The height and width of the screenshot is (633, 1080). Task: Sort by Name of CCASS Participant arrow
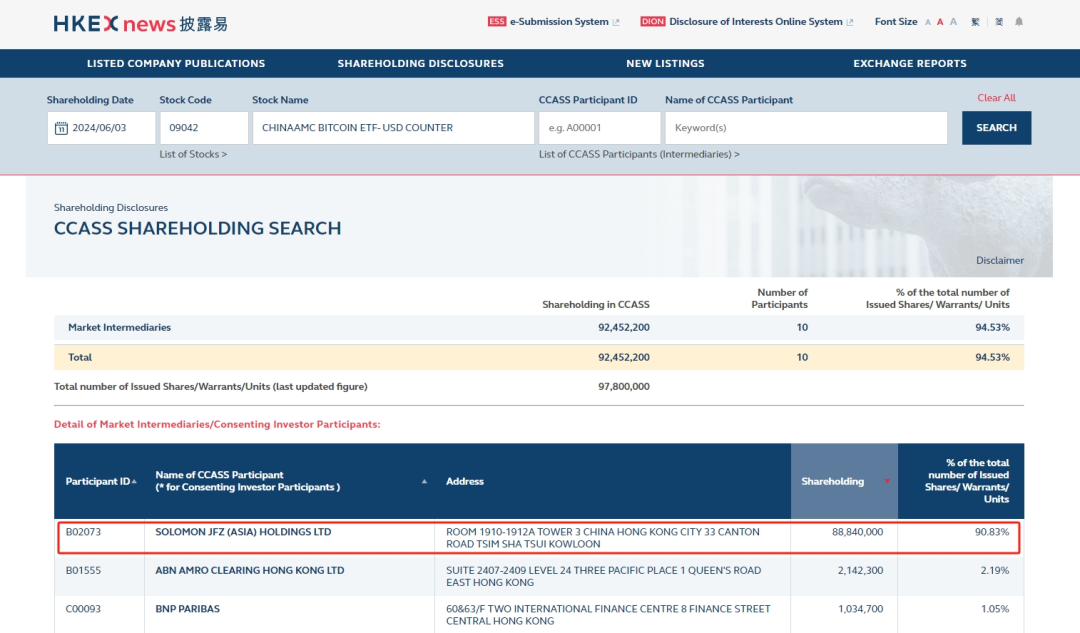point(424,481)
